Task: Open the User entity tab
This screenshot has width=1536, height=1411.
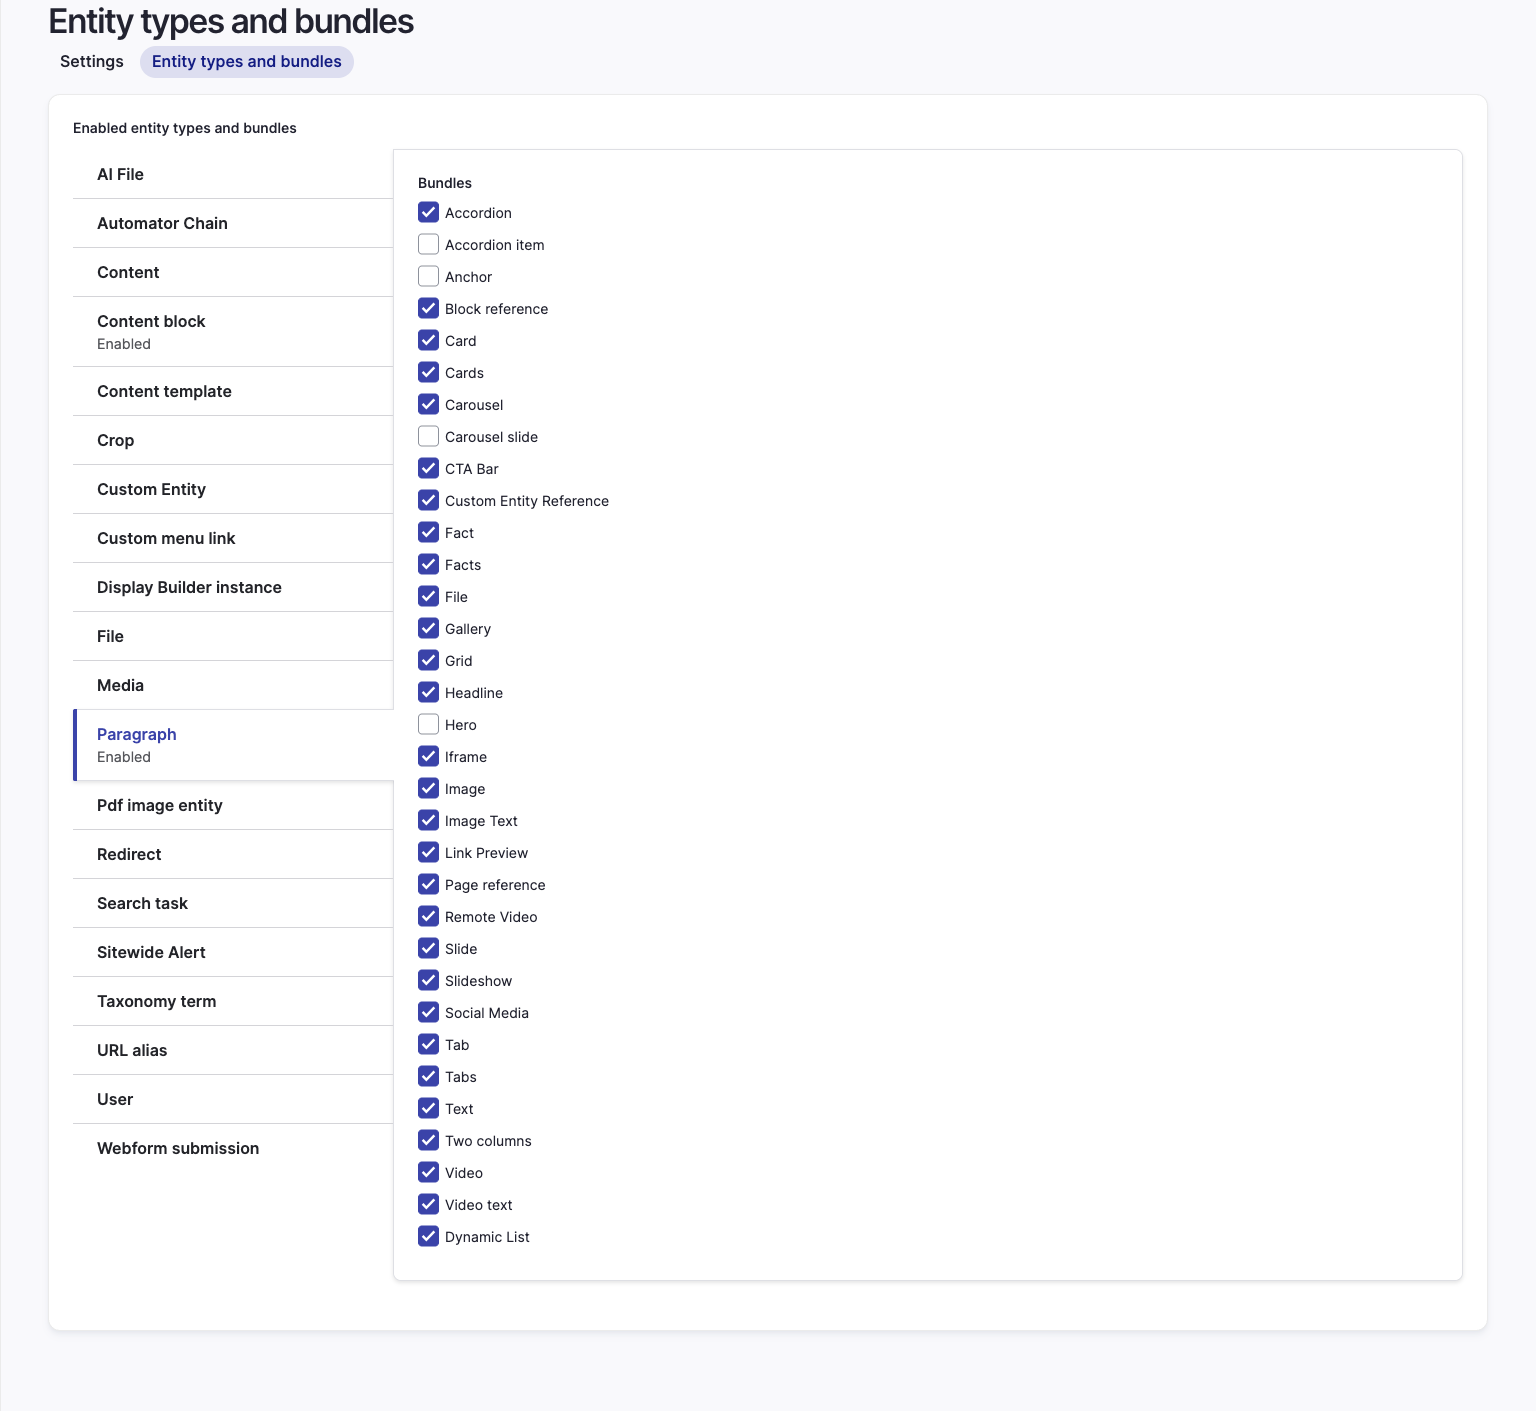Action: pyautogui.click(x=233, y=1099)
